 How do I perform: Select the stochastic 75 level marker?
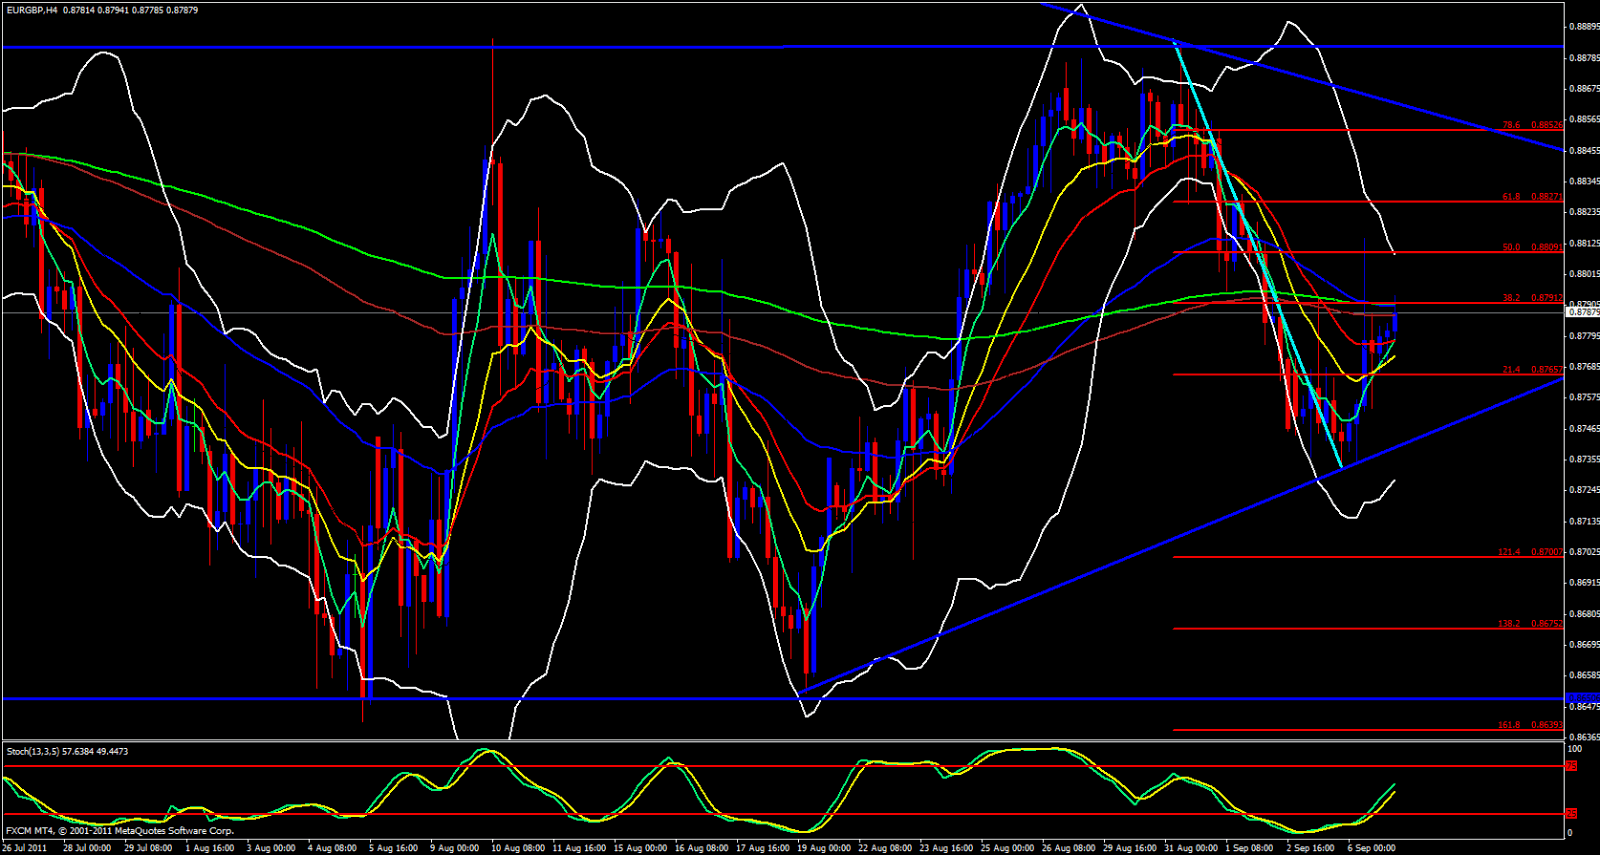(x=1571, y=766)
